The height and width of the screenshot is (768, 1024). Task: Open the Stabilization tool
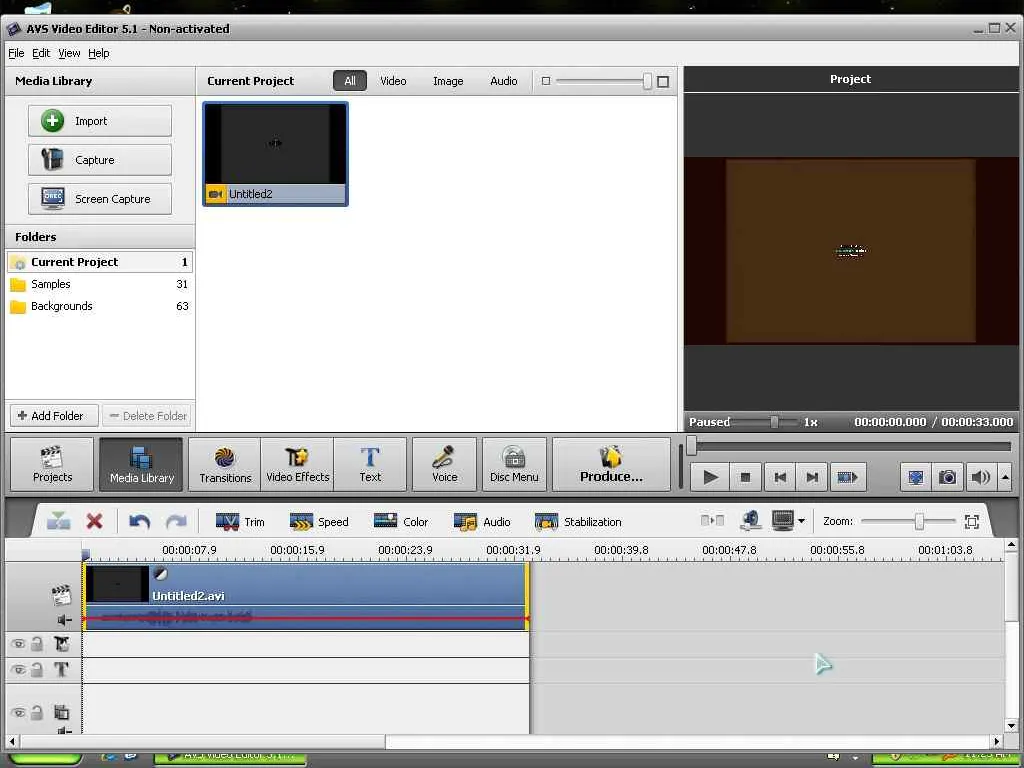(x=578, y=522)
